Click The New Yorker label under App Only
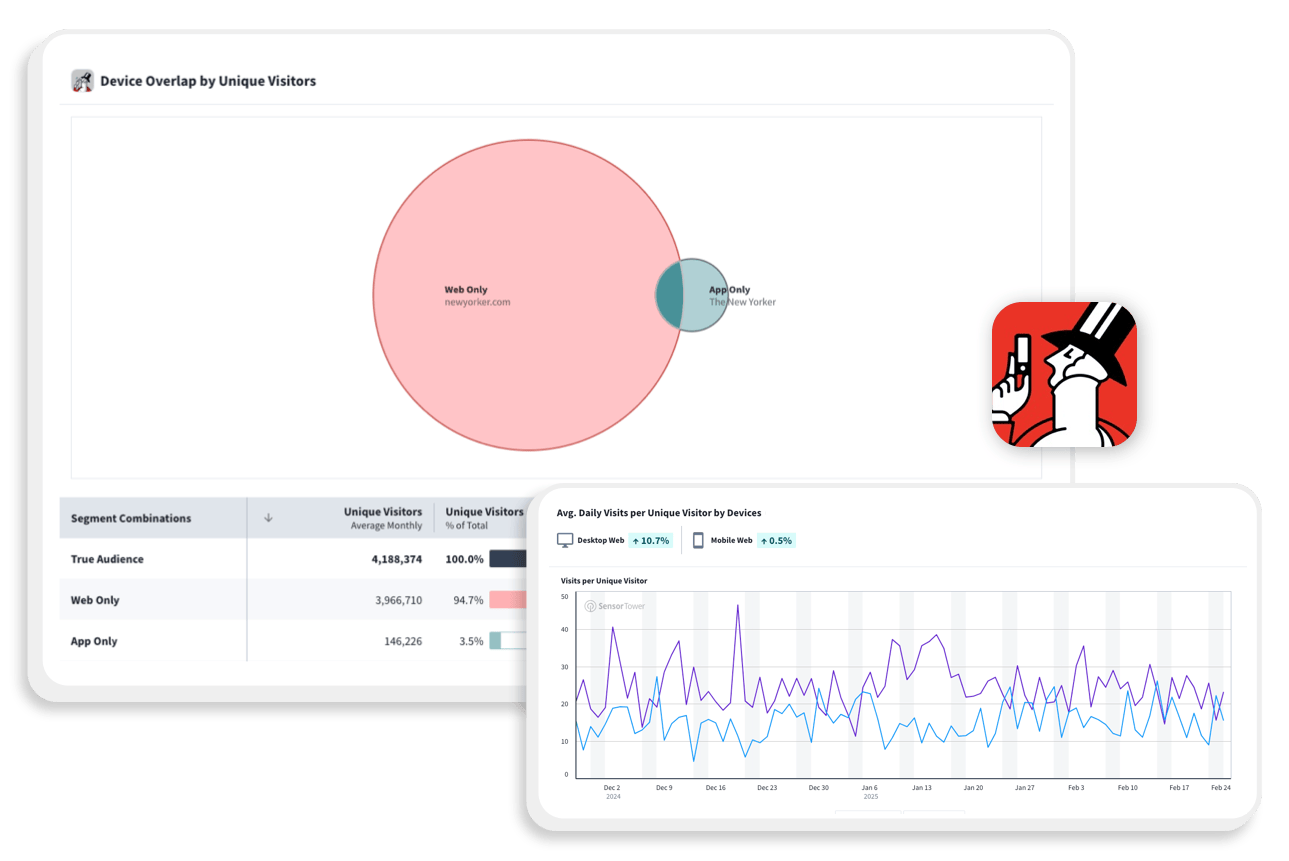The image size is (1289, 861). 742,302
